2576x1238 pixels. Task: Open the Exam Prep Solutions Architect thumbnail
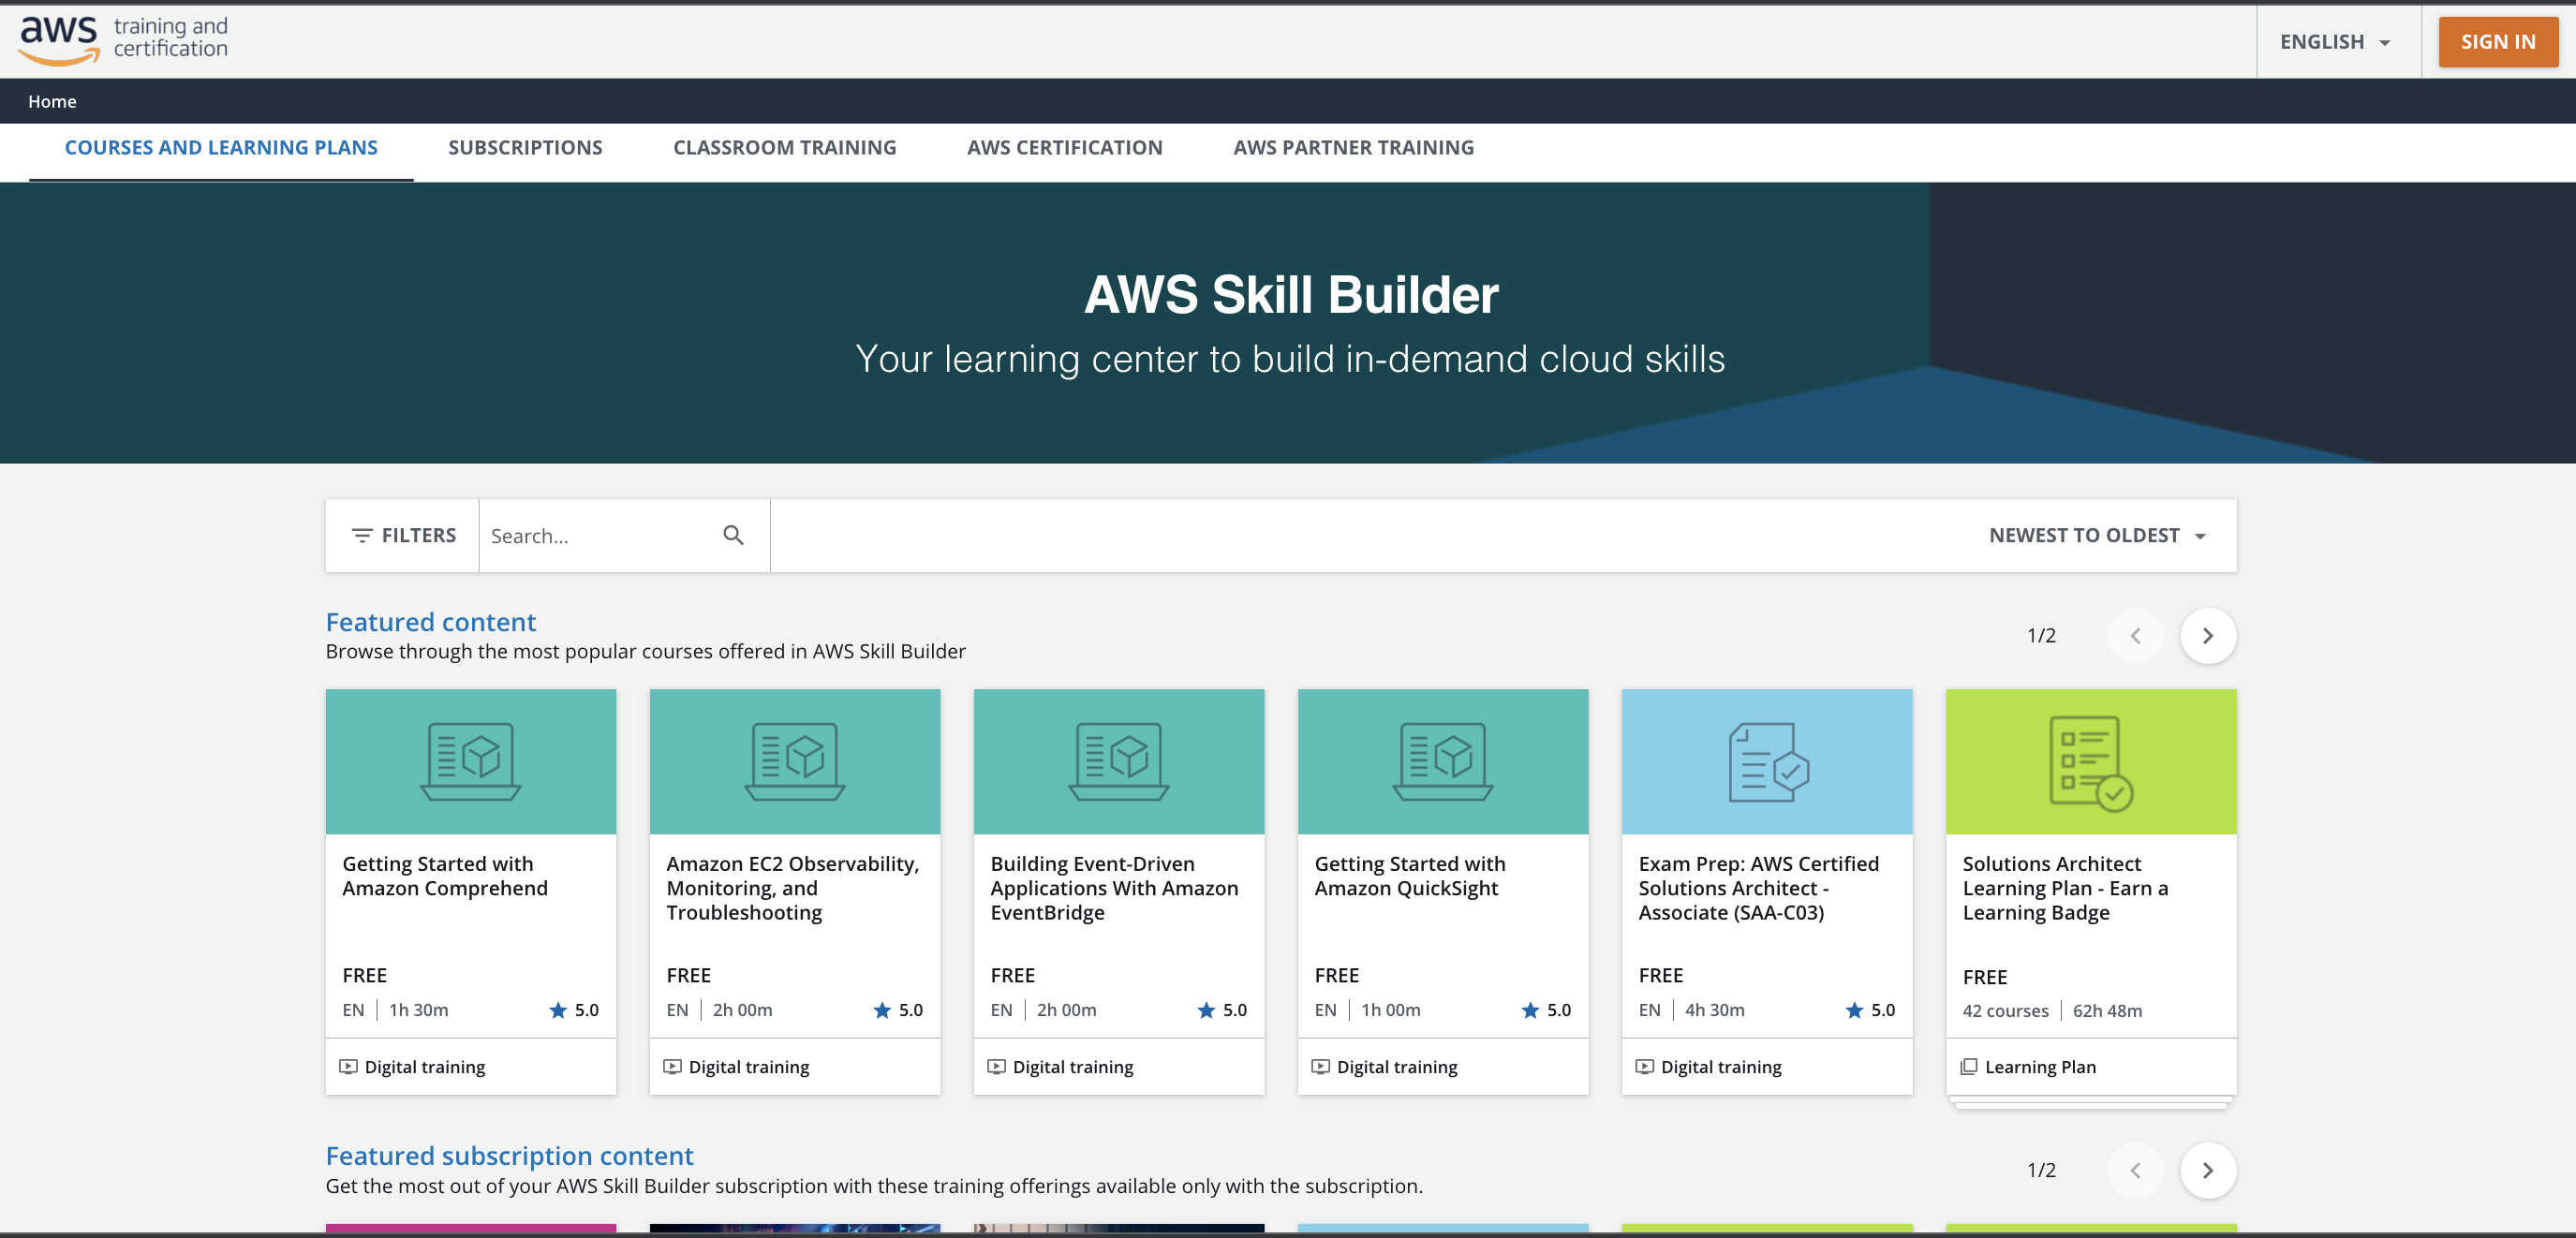click(1767, 761)
